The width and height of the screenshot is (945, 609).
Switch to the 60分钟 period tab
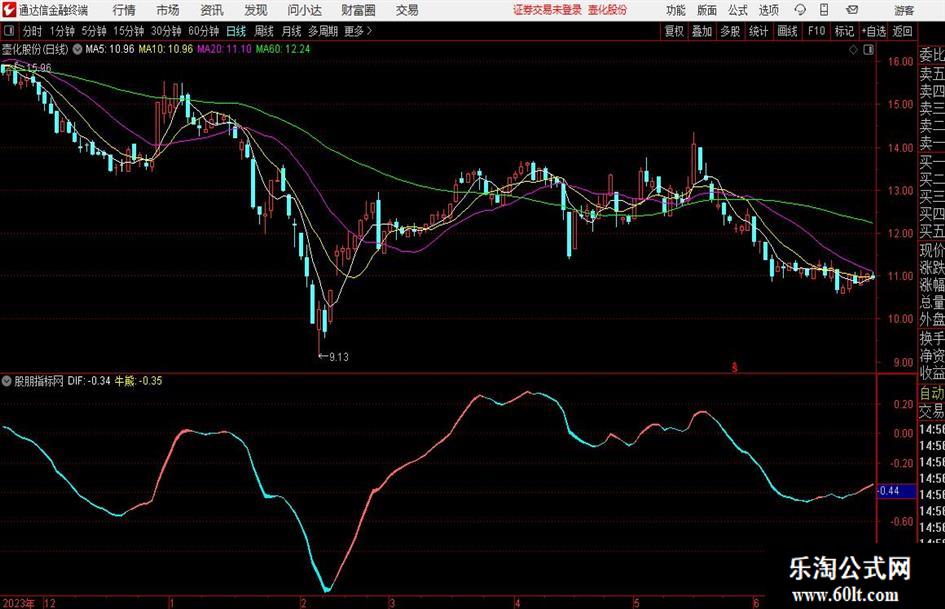pos(204,31)
